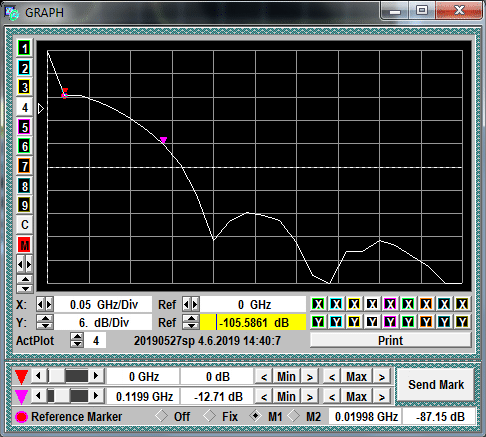Change ActPlot number stepper
Screen dimensions: 486x437
(77, 340)
